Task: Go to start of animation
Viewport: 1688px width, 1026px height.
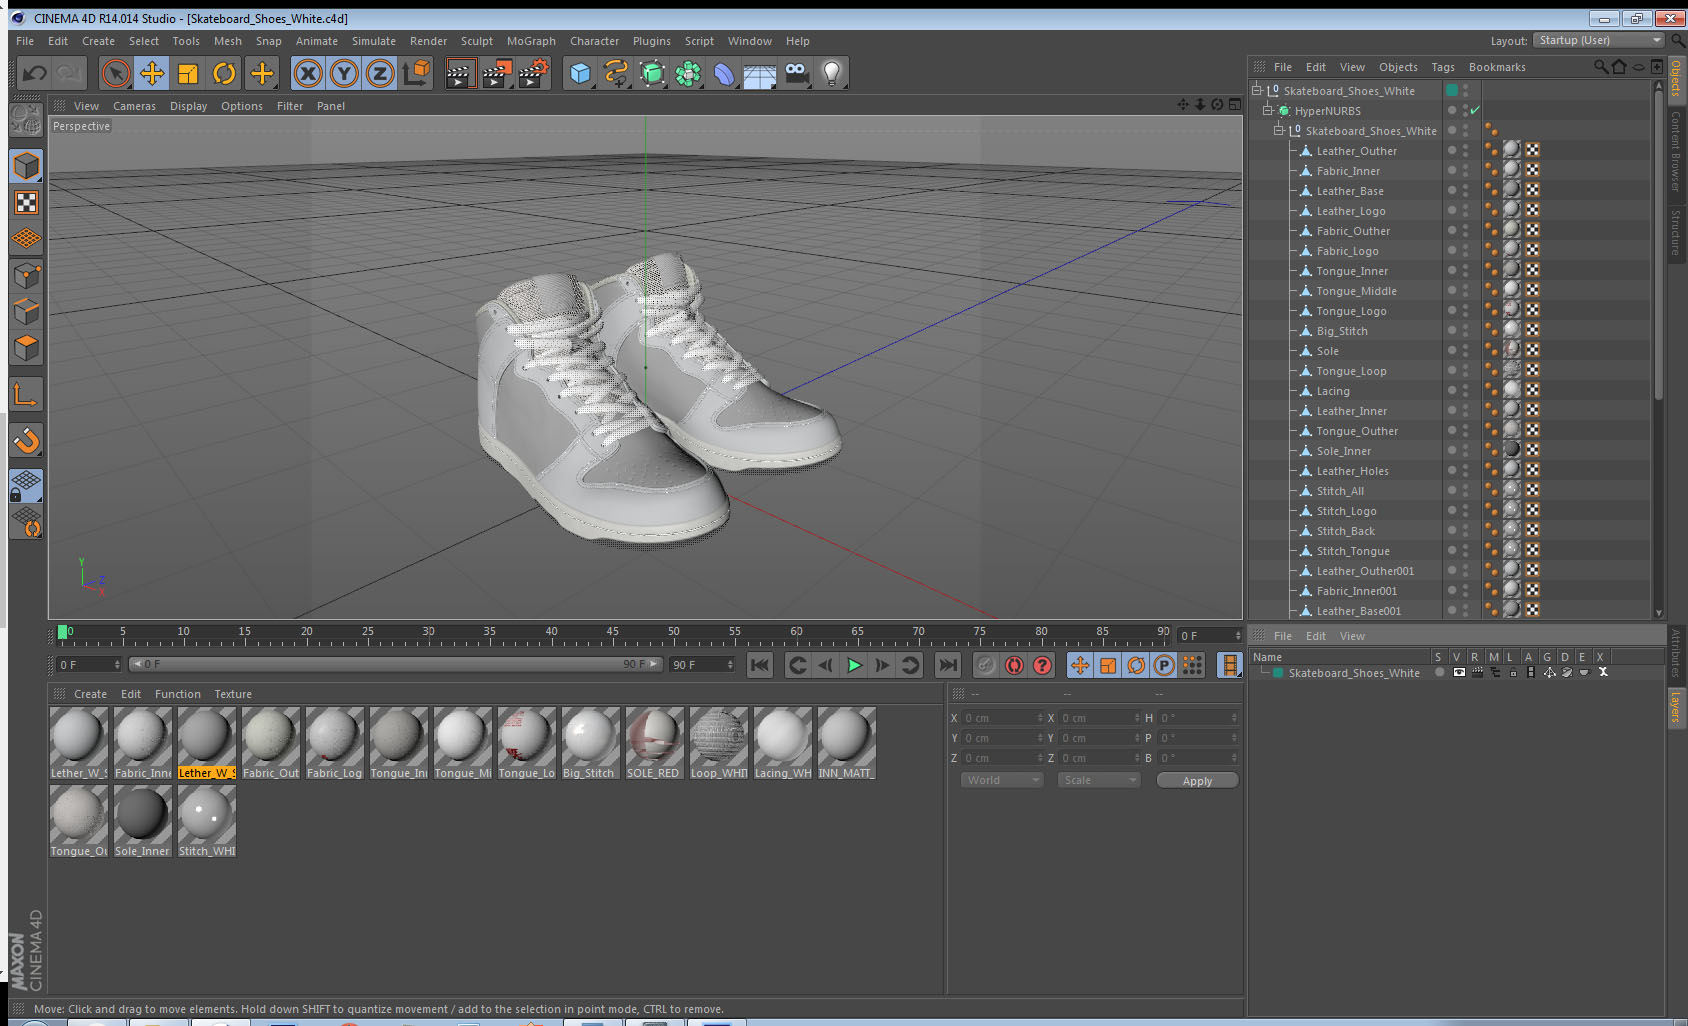Action: (760, 665)
